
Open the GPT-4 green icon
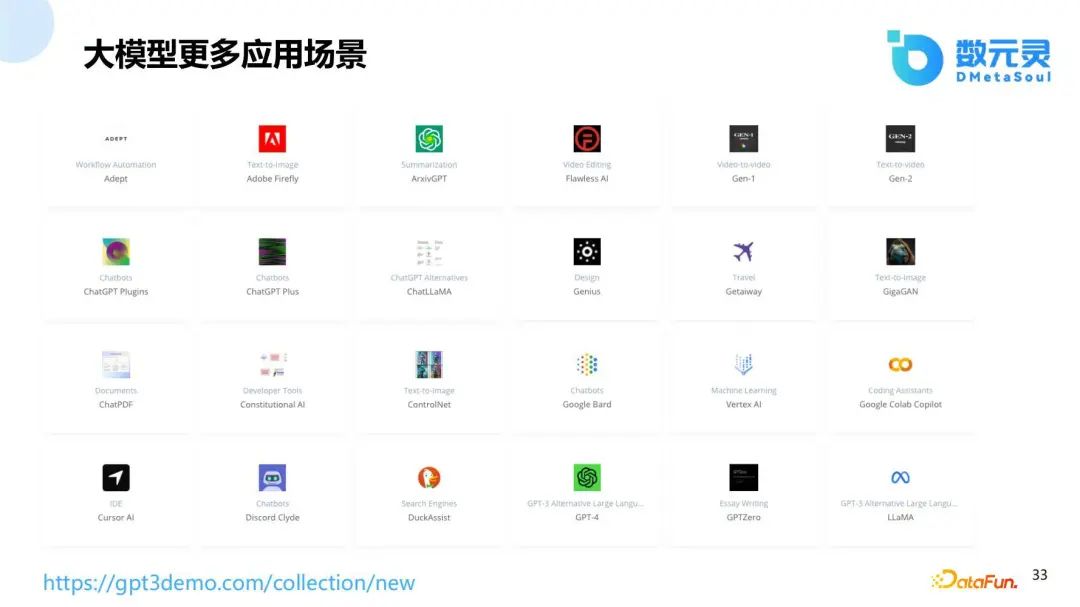[x=587, y=477]
